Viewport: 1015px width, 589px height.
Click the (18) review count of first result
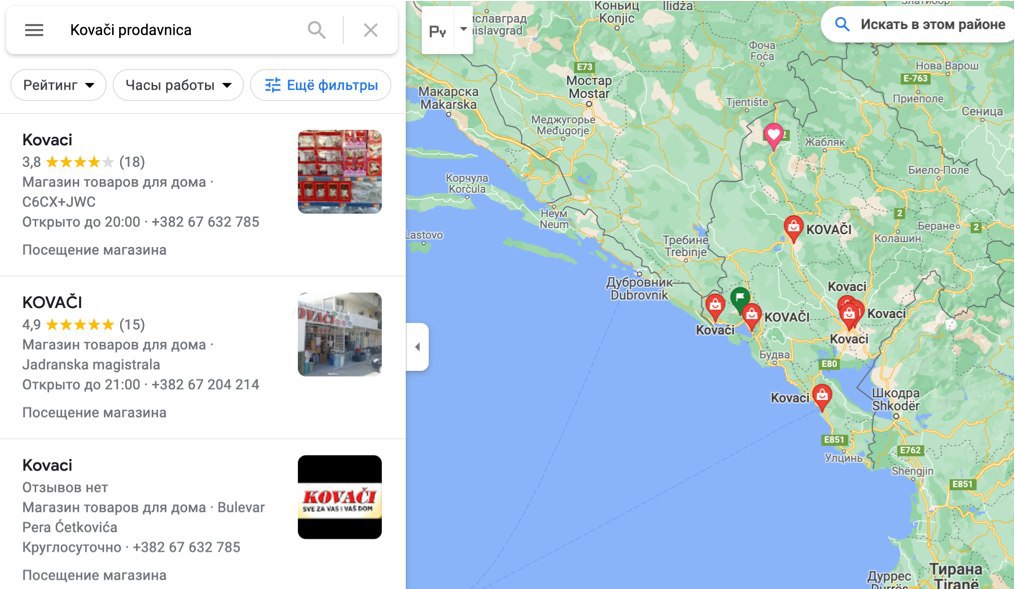pos(132,162)
